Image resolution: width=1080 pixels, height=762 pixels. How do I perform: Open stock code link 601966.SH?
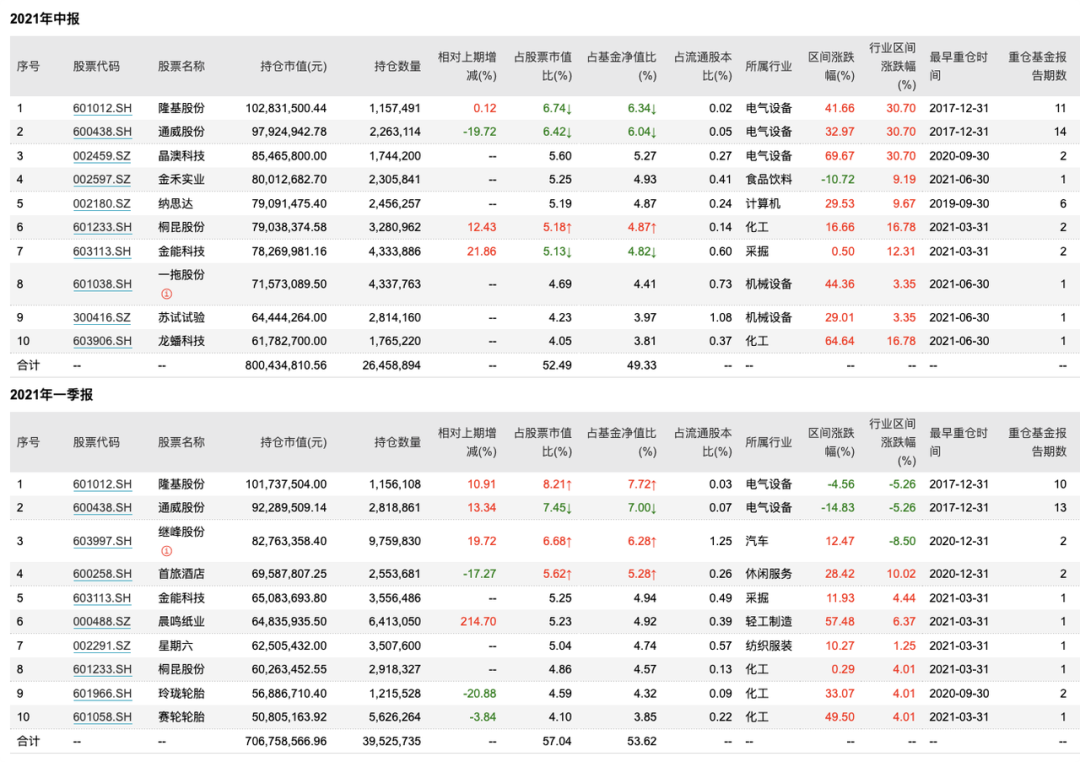coord(102,693)
